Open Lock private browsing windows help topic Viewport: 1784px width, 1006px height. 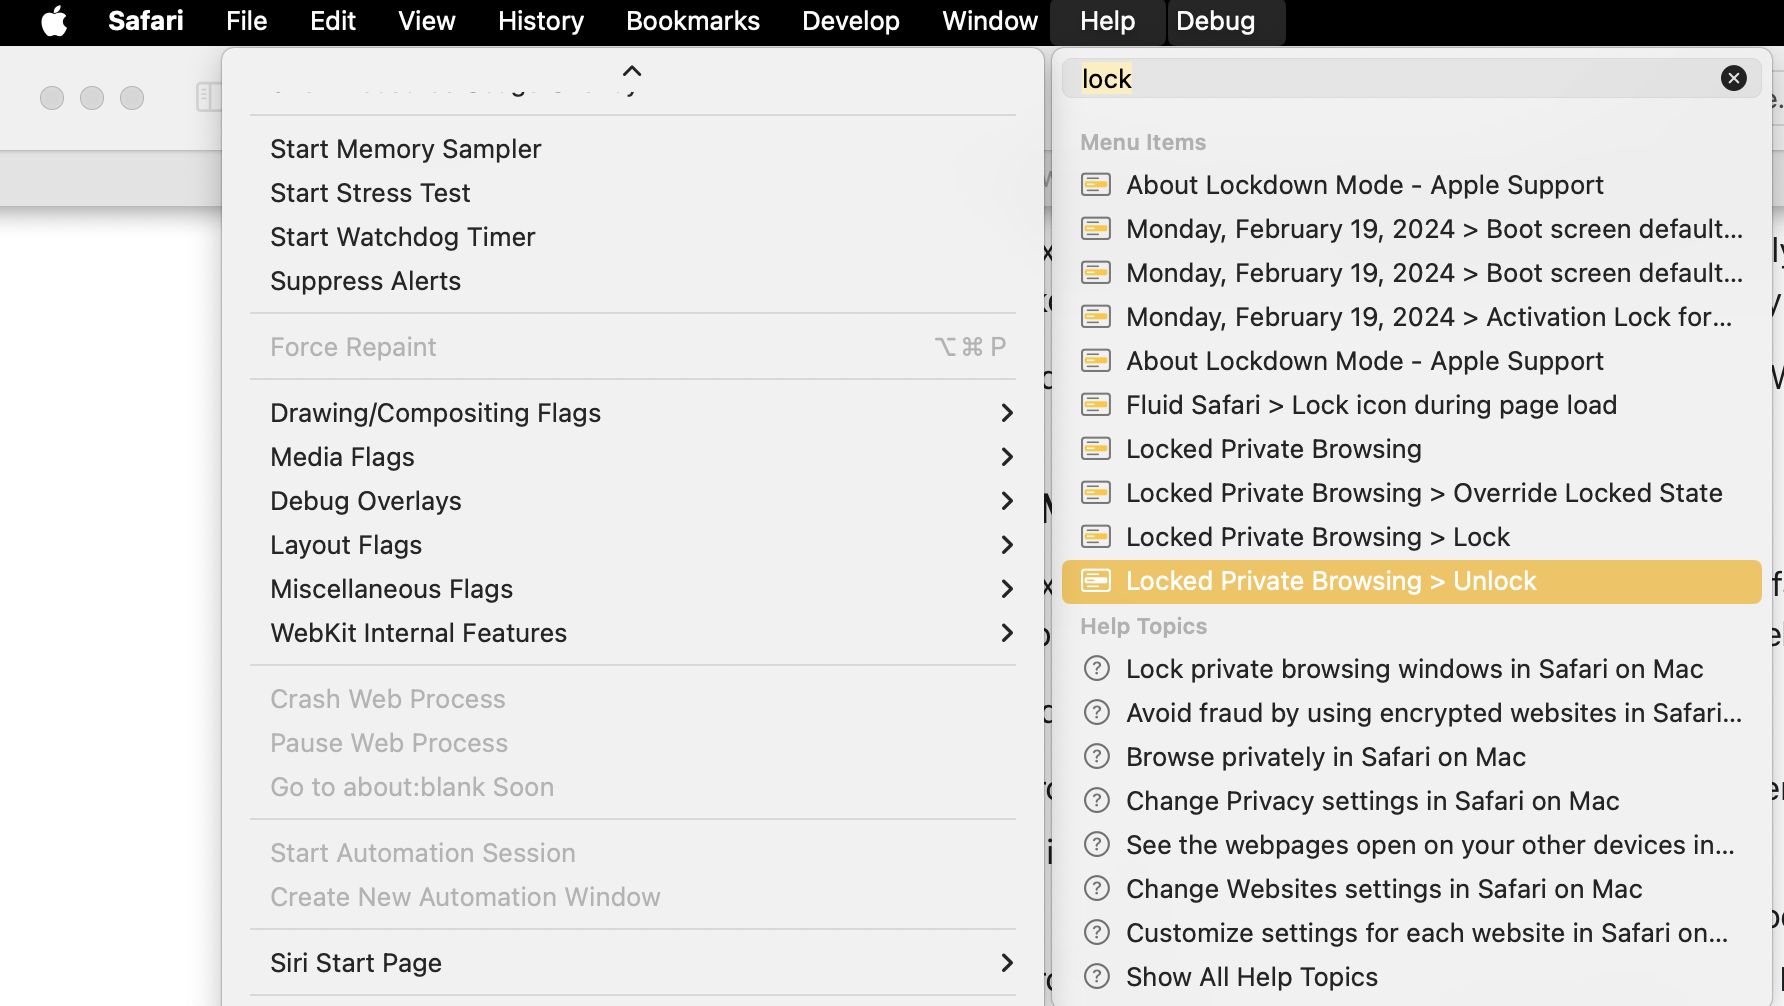point(1414,669)
